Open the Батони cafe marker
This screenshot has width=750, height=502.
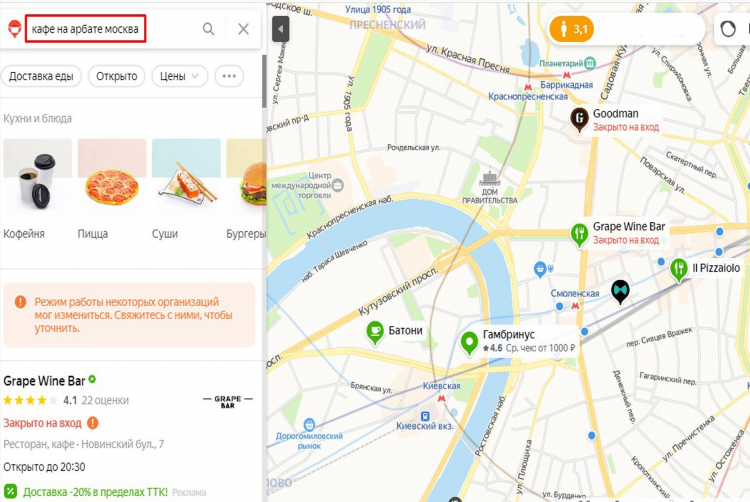coord(375,333)
